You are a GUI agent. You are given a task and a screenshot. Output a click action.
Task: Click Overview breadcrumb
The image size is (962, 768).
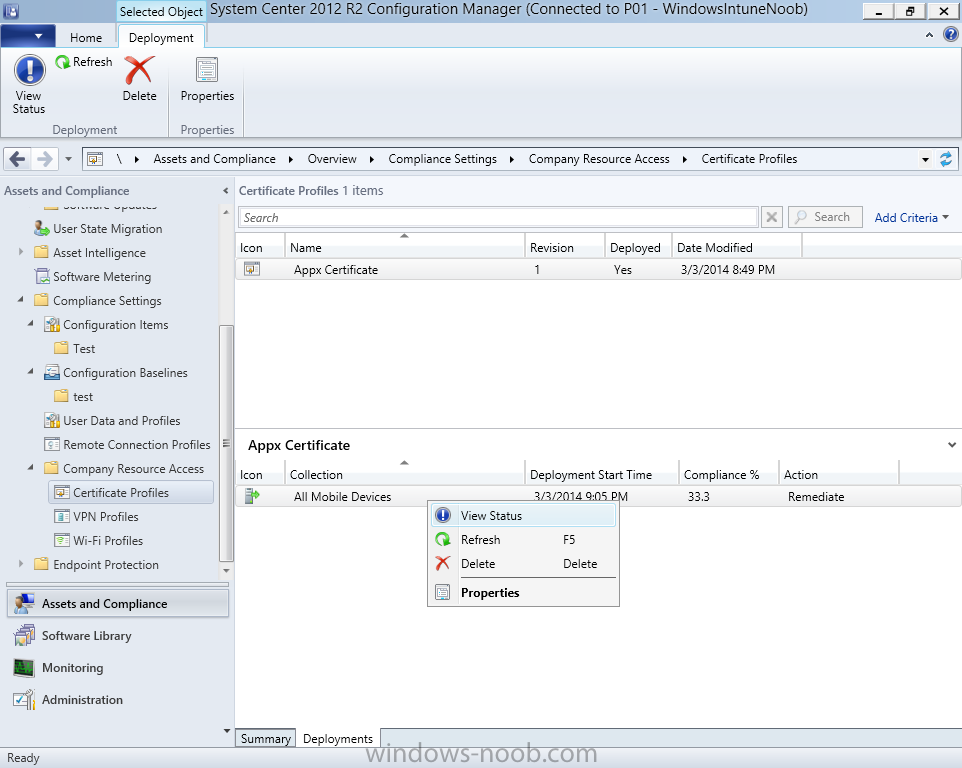332,159
